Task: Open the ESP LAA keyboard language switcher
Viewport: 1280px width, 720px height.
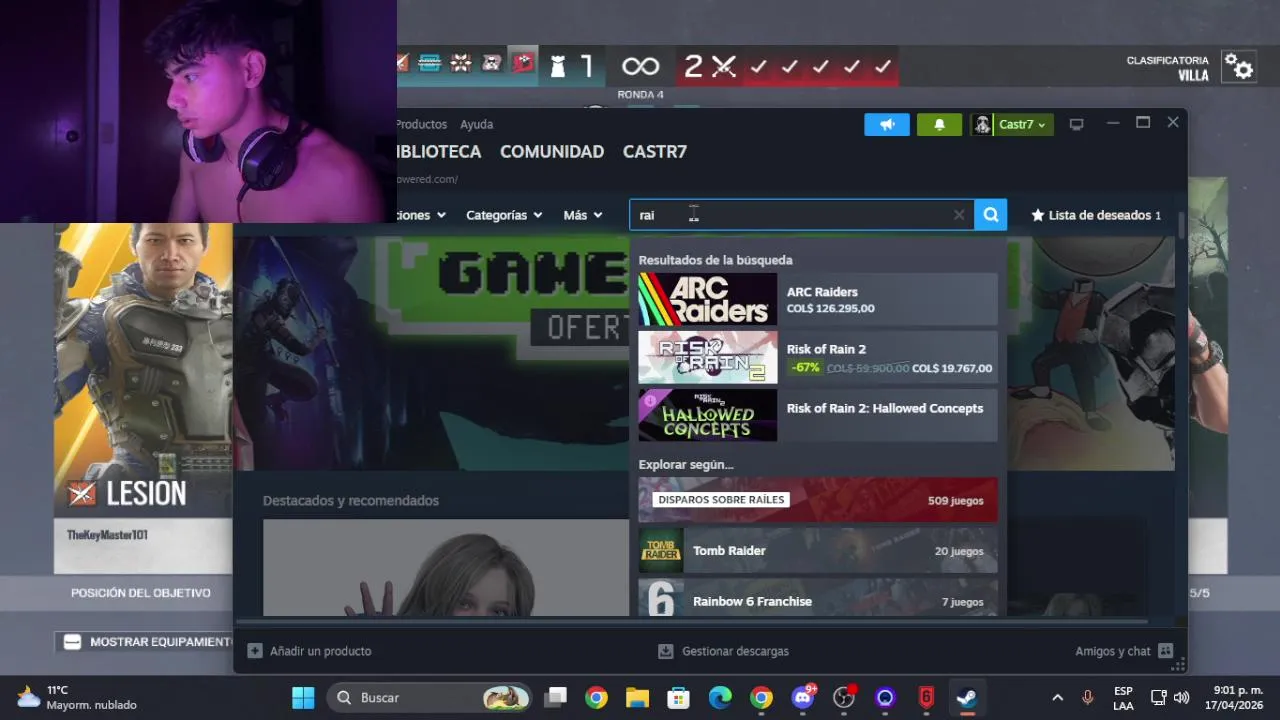Action: [1123, 698]
